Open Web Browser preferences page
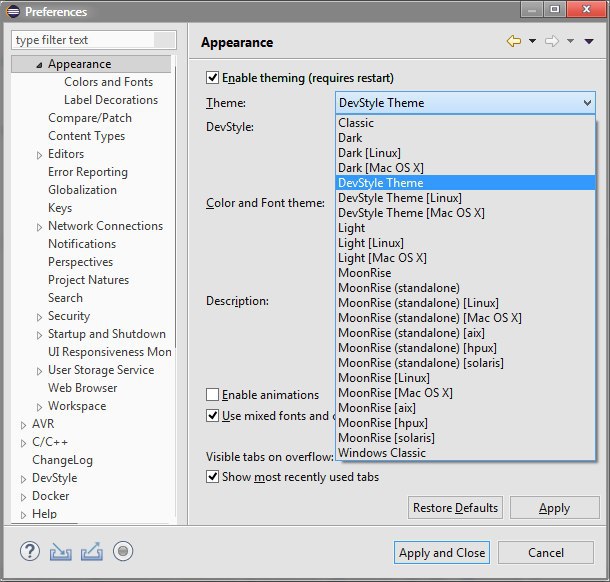The image size is (610, 582). 82,387
